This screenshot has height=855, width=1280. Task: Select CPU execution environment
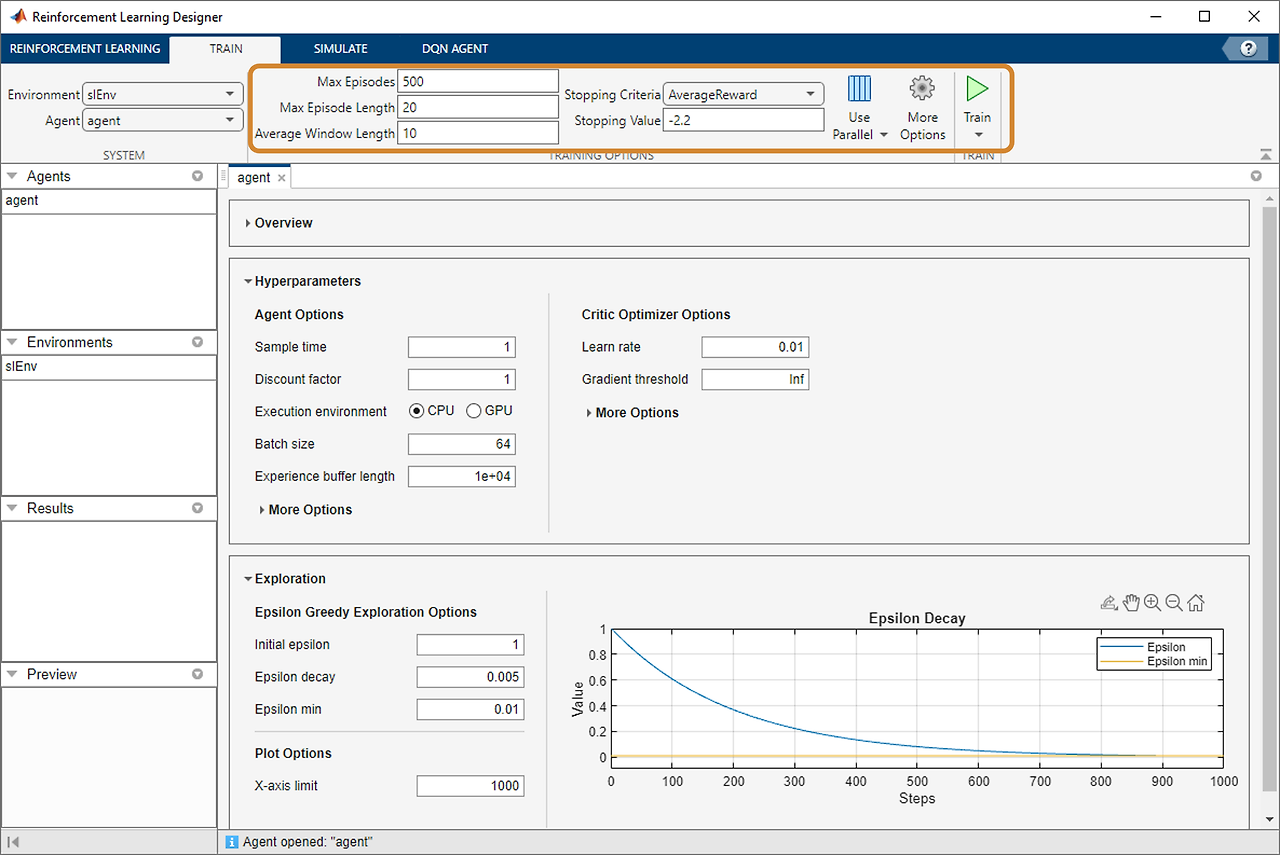coord(416,411)
